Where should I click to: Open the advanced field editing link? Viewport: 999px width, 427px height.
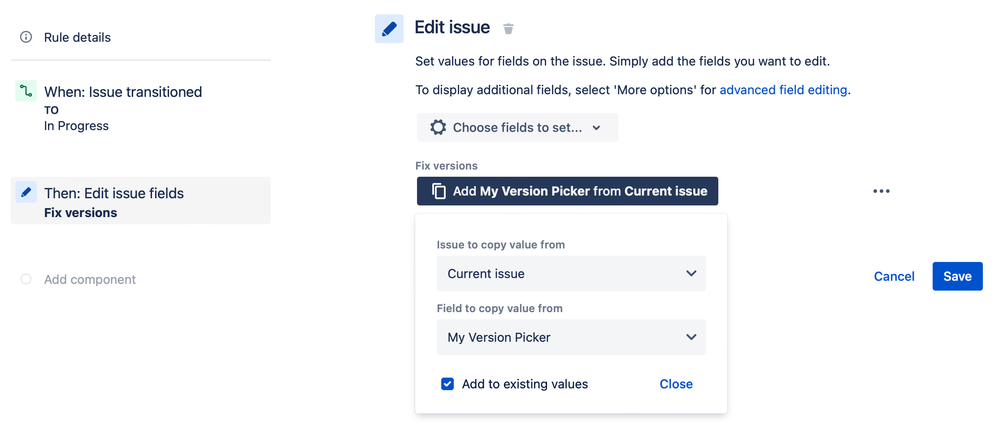783,90
